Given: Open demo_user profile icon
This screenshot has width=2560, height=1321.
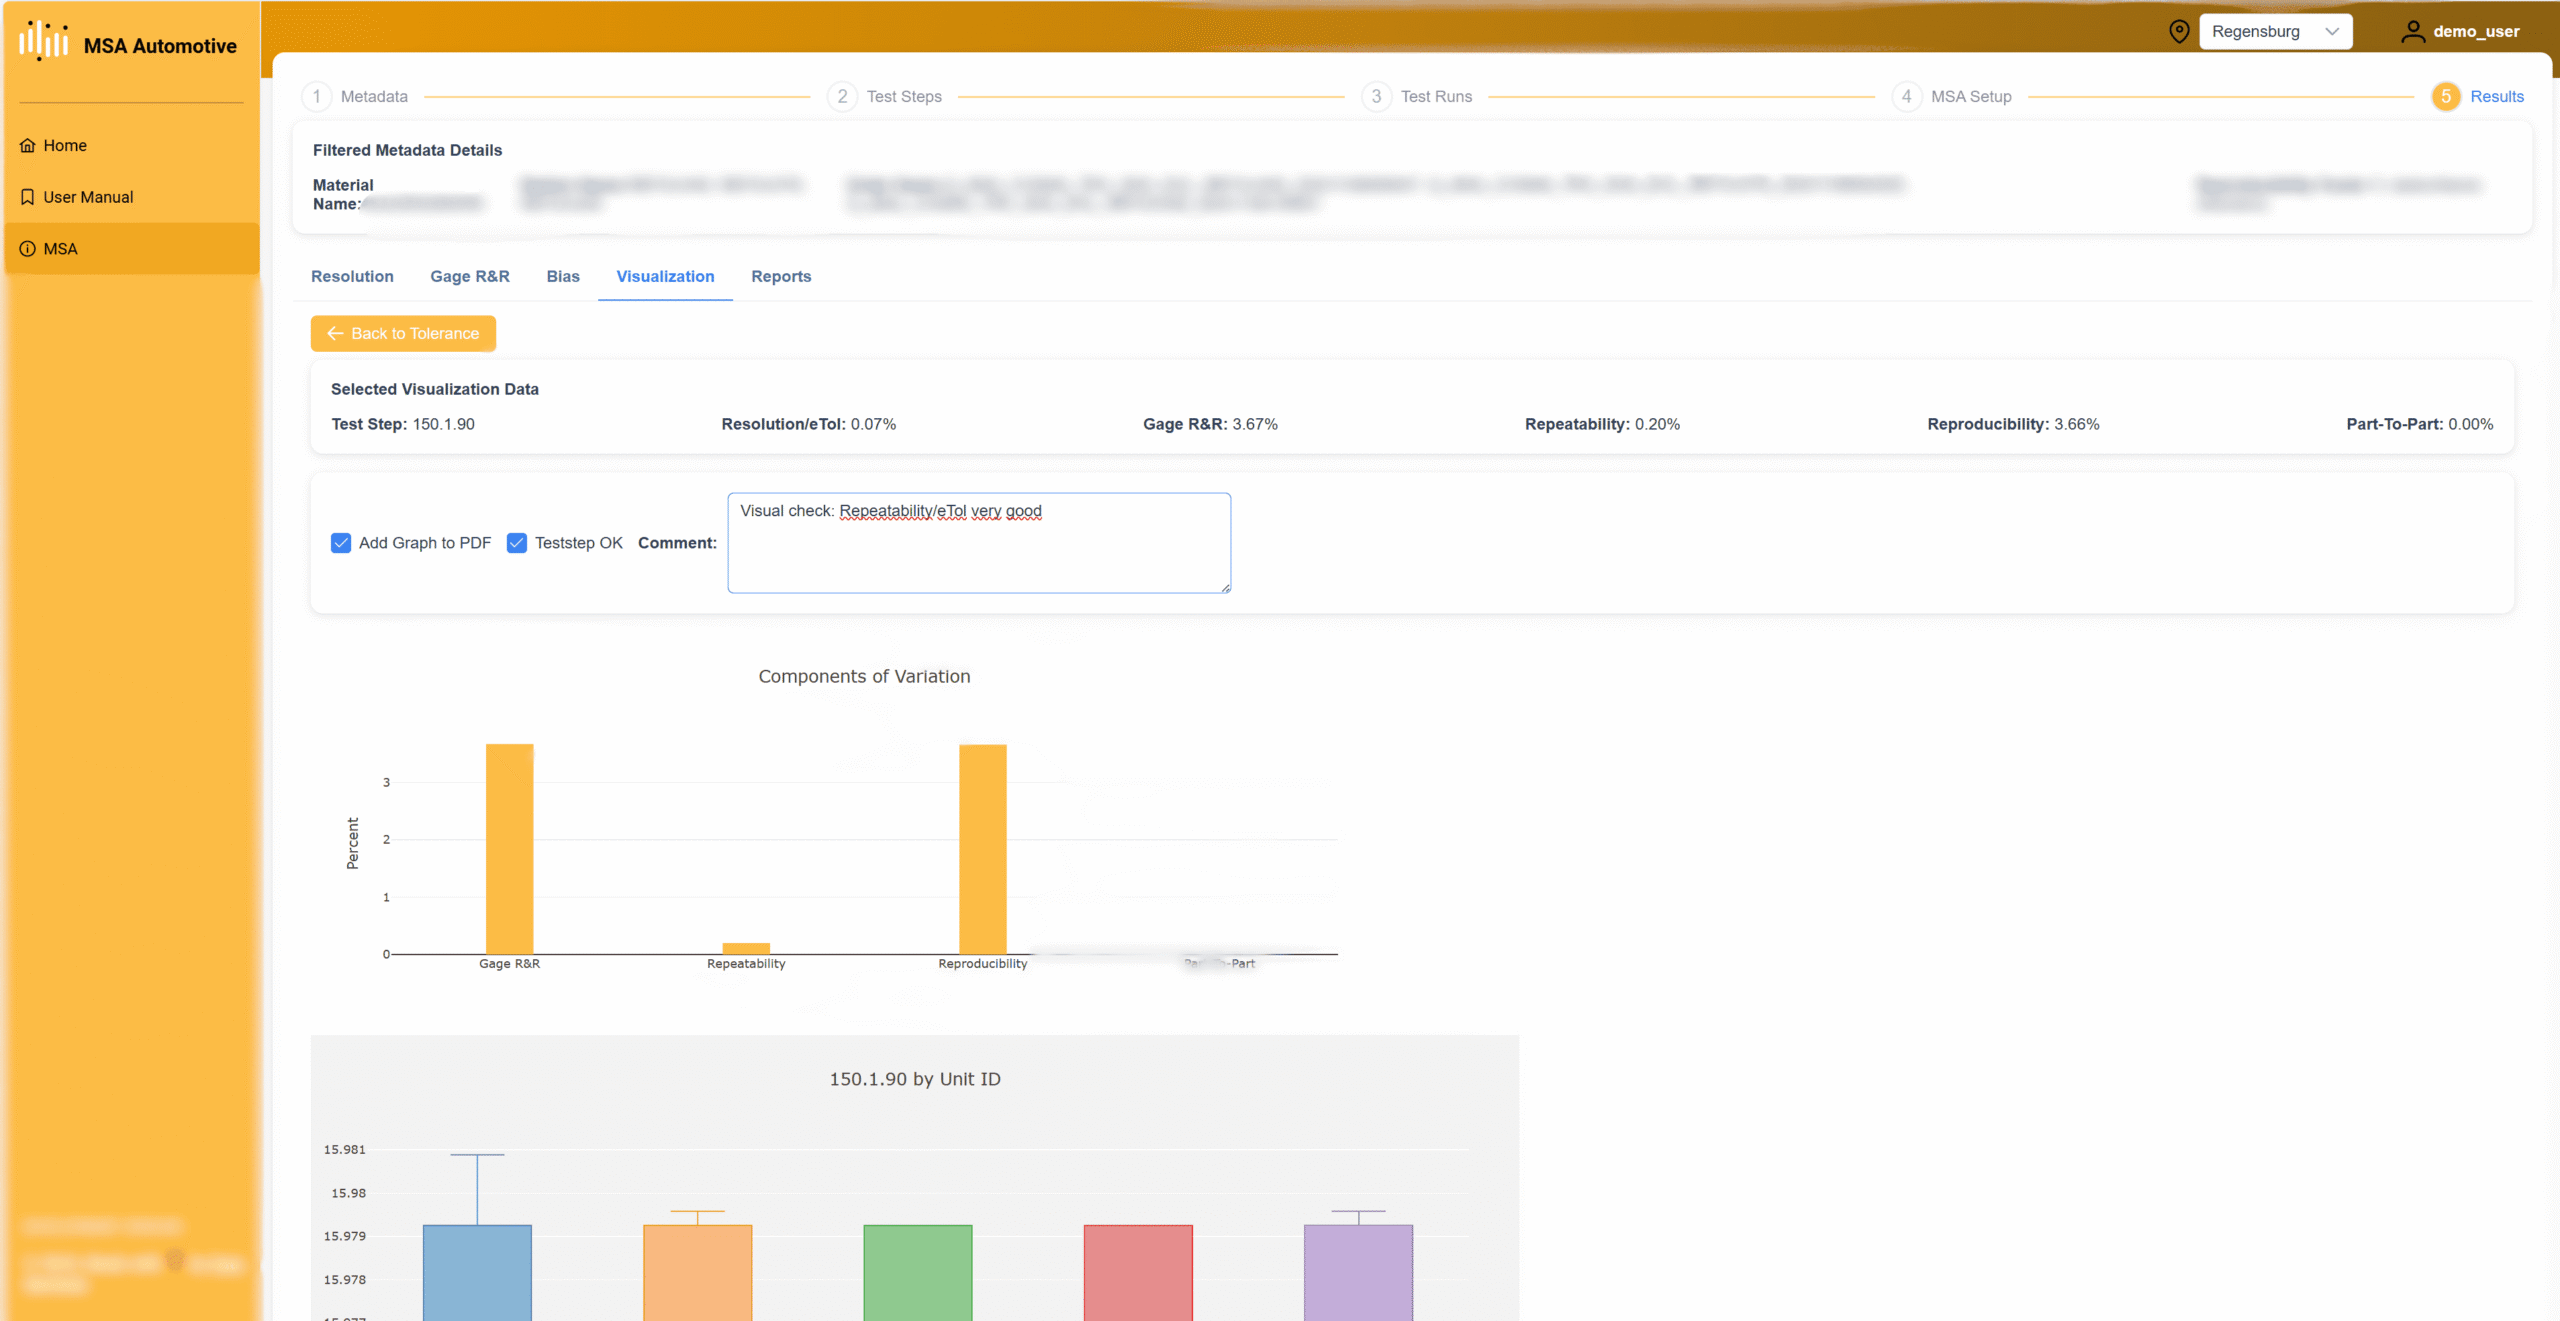Looking at the screenshot, I should (2413, 32).
